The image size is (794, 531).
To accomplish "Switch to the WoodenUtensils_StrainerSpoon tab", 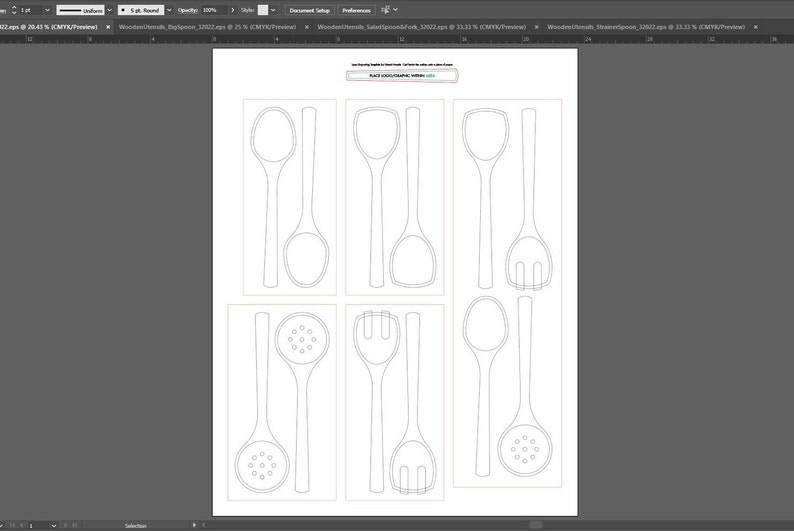I will (x=646, y=27).
